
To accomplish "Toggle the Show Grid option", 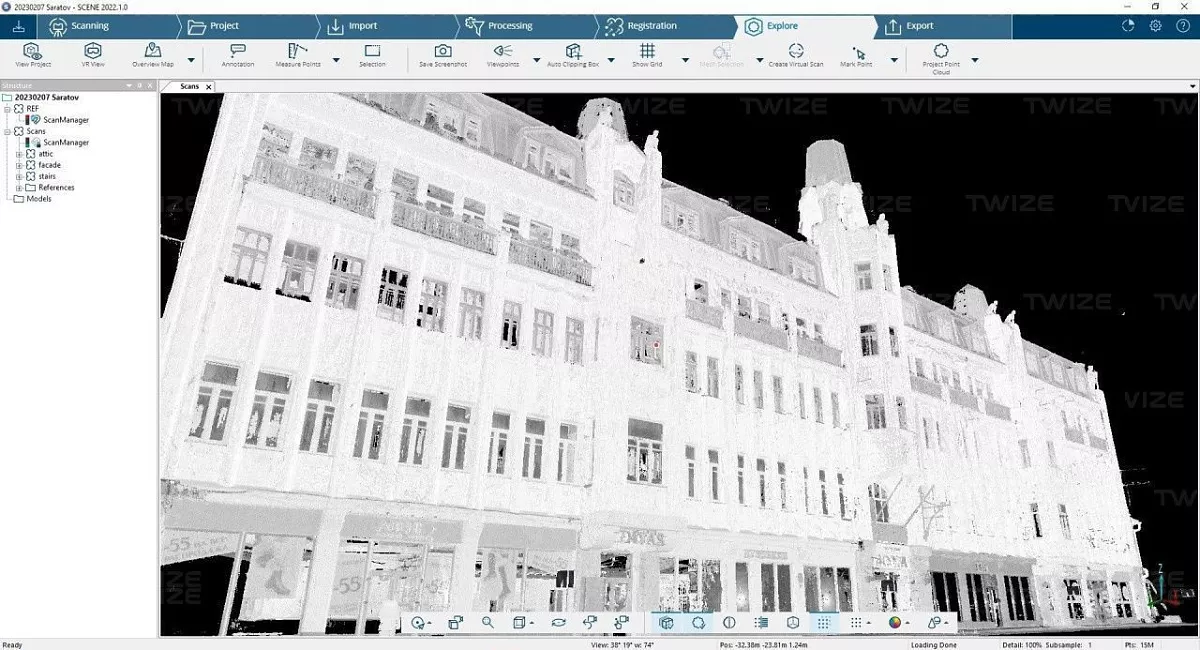I will click(647, 51).
